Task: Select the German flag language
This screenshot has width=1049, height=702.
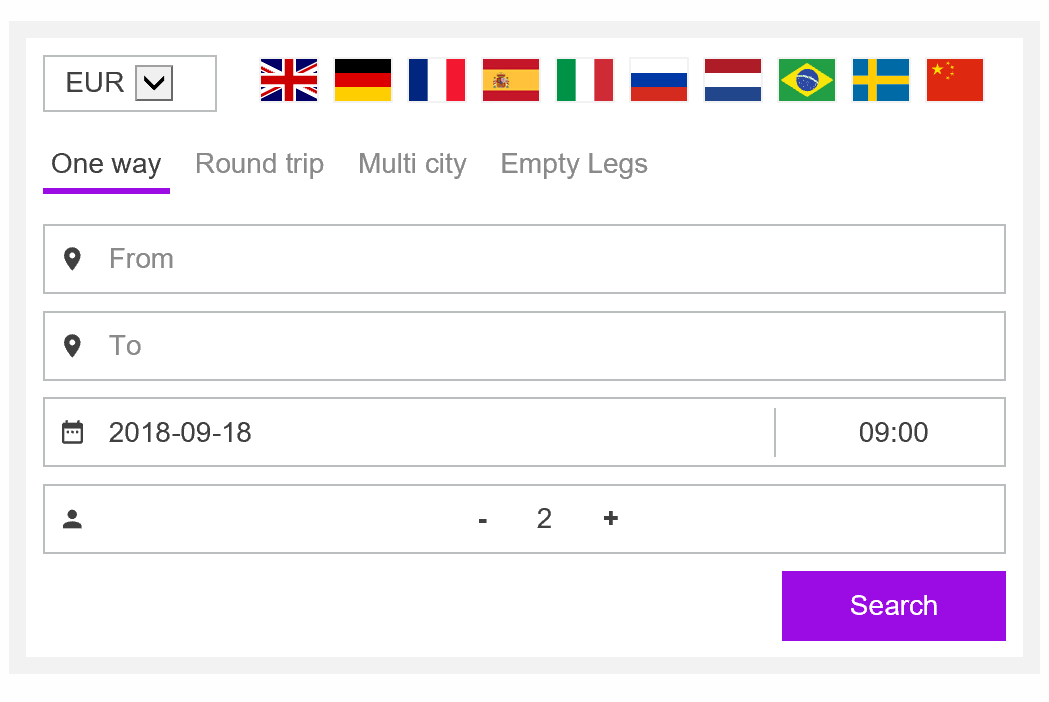Action: (x=363, y=80)
